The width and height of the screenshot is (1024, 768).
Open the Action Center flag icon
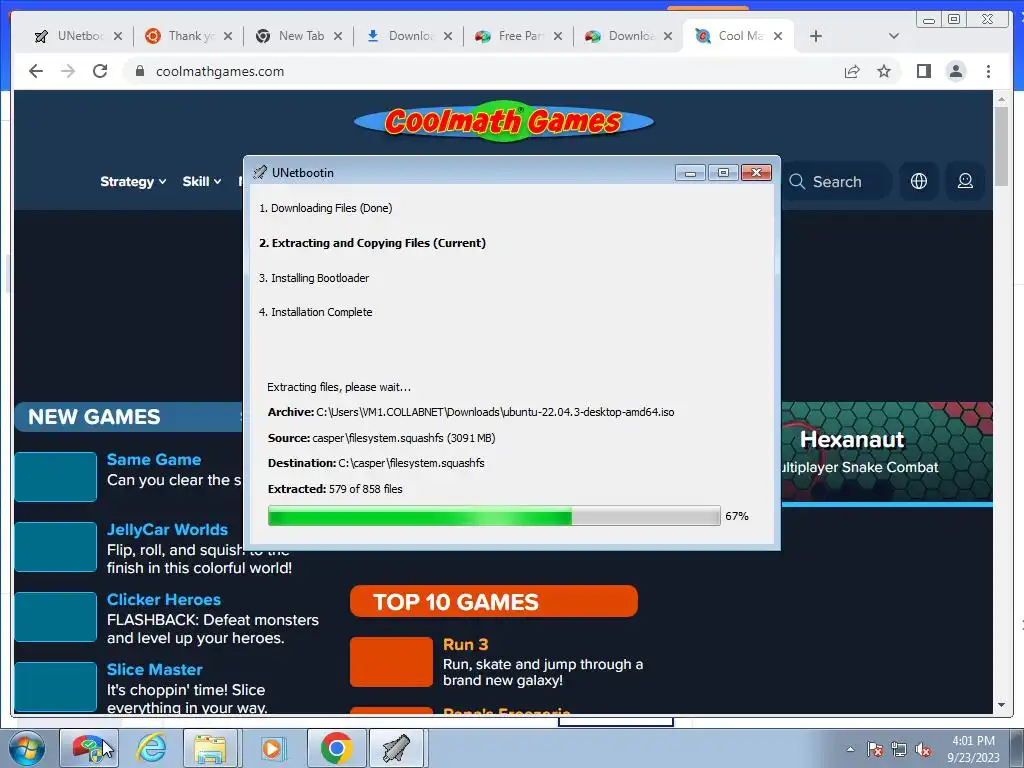[x=874, y=749]
